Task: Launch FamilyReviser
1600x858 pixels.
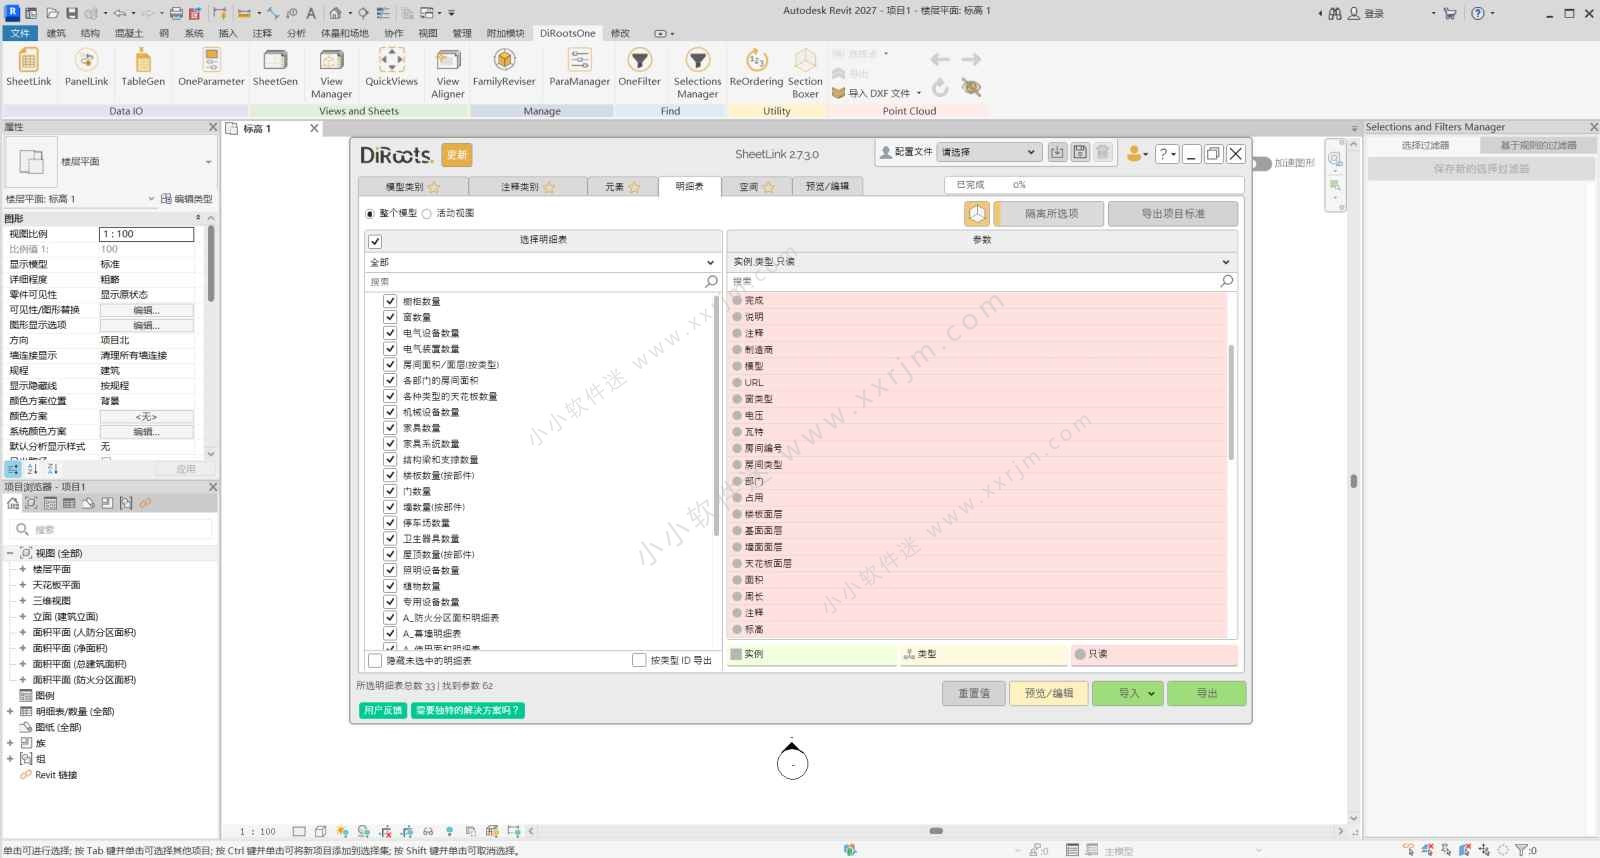Action: tap(504, 68)
